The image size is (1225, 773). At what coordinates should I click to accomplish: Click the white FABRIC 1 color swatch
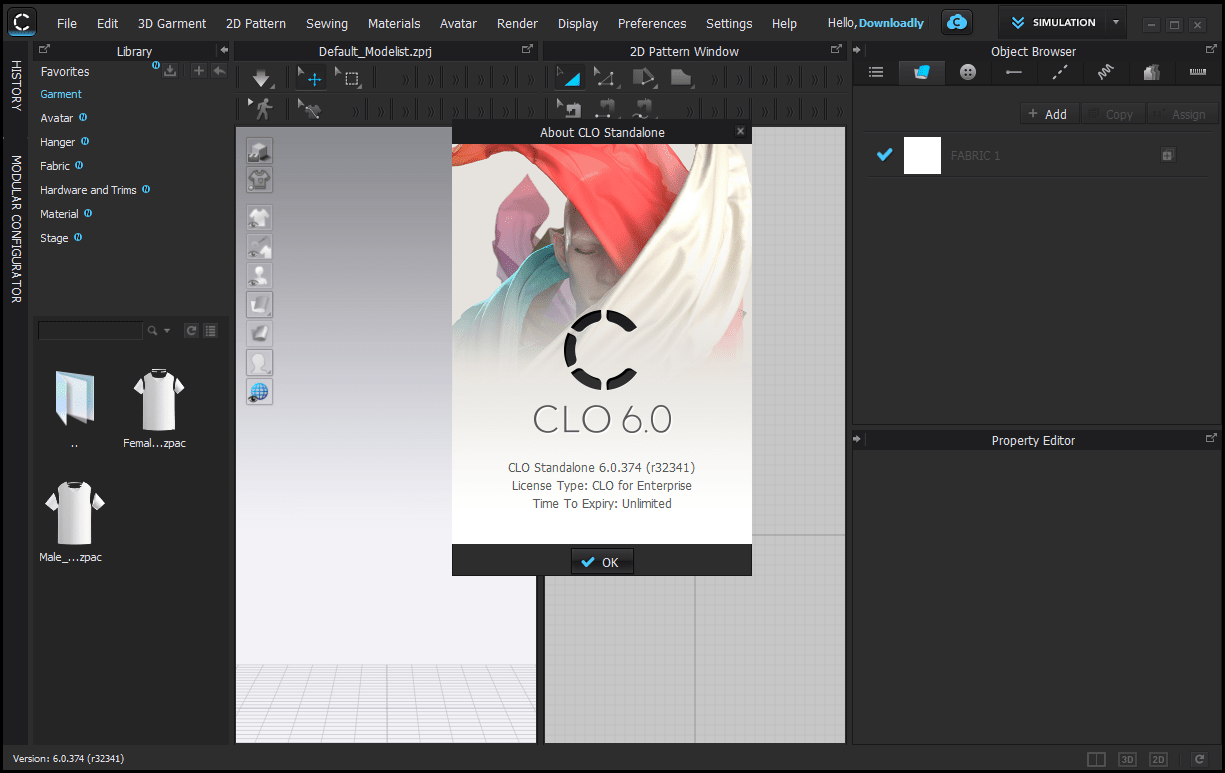point(922,155)
